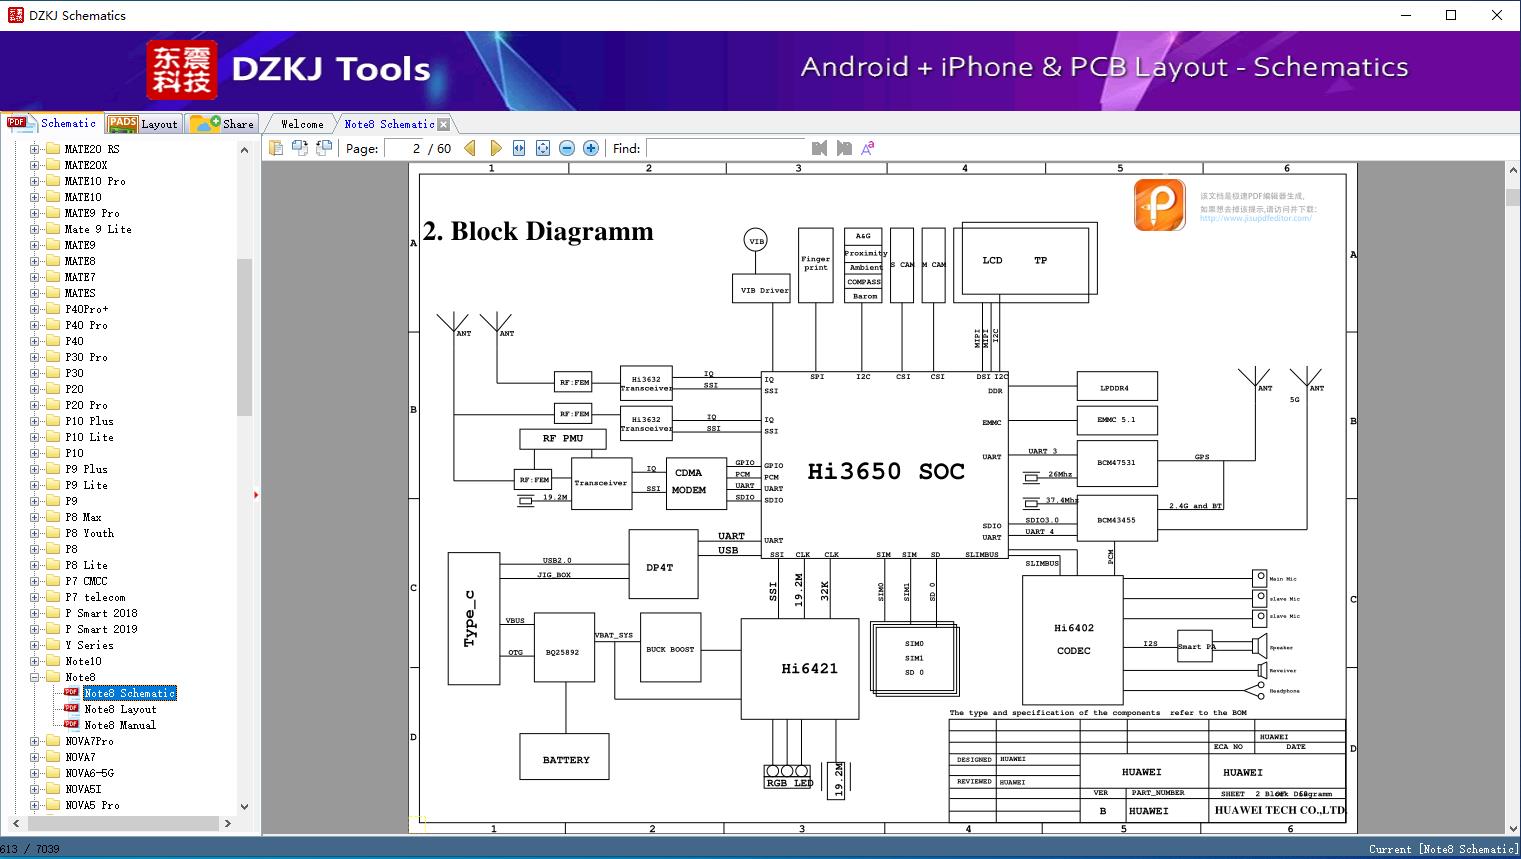Viewport: 1521px width, 859px height.
Task: Close the Note8 Schematic tab
Action: [x=444, y=125]
